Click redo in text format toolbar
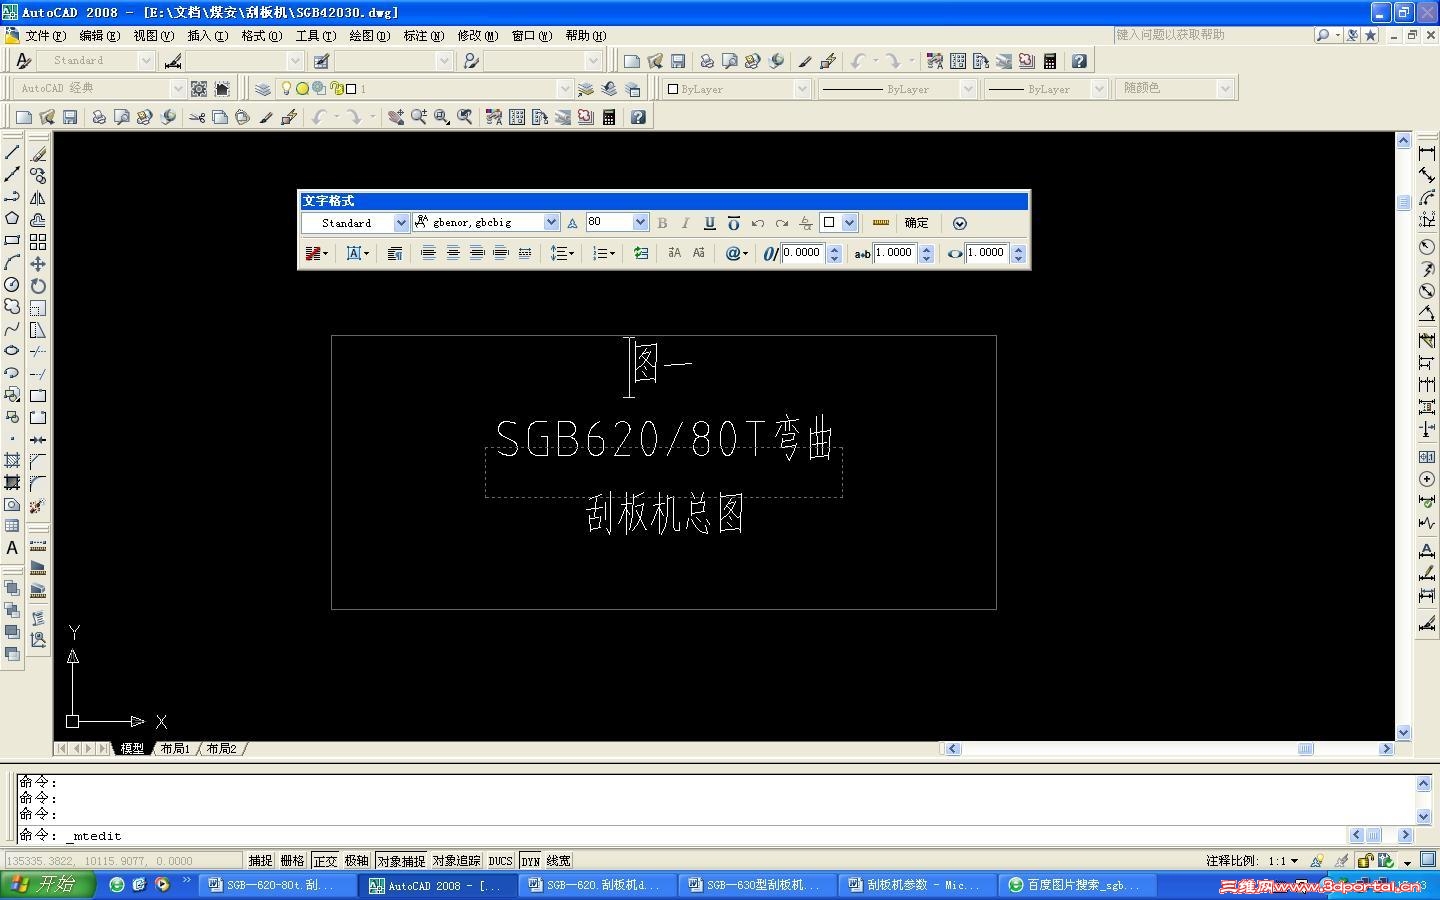The image size is (1440, 900). click(782, 223)
